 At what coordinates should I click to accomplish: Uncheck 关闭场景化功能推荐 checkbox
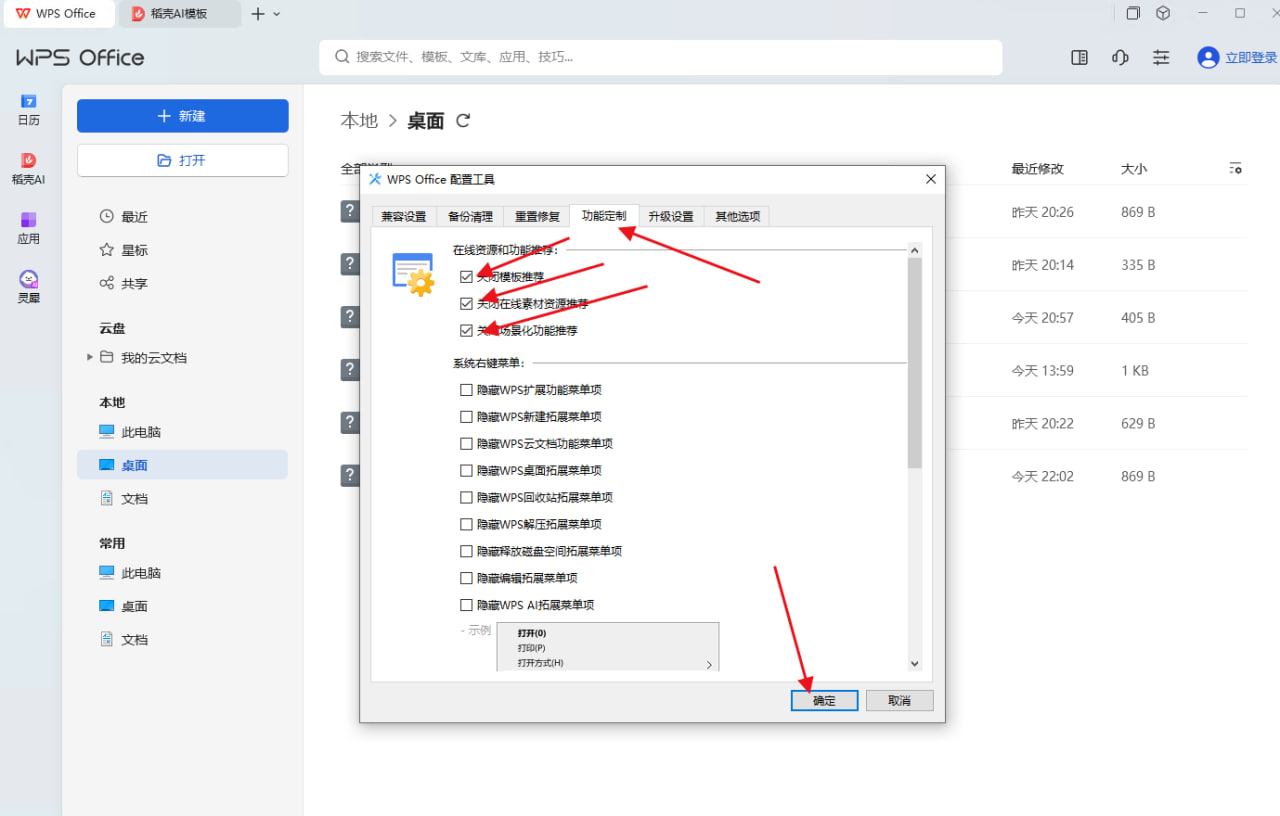[466, 331]
